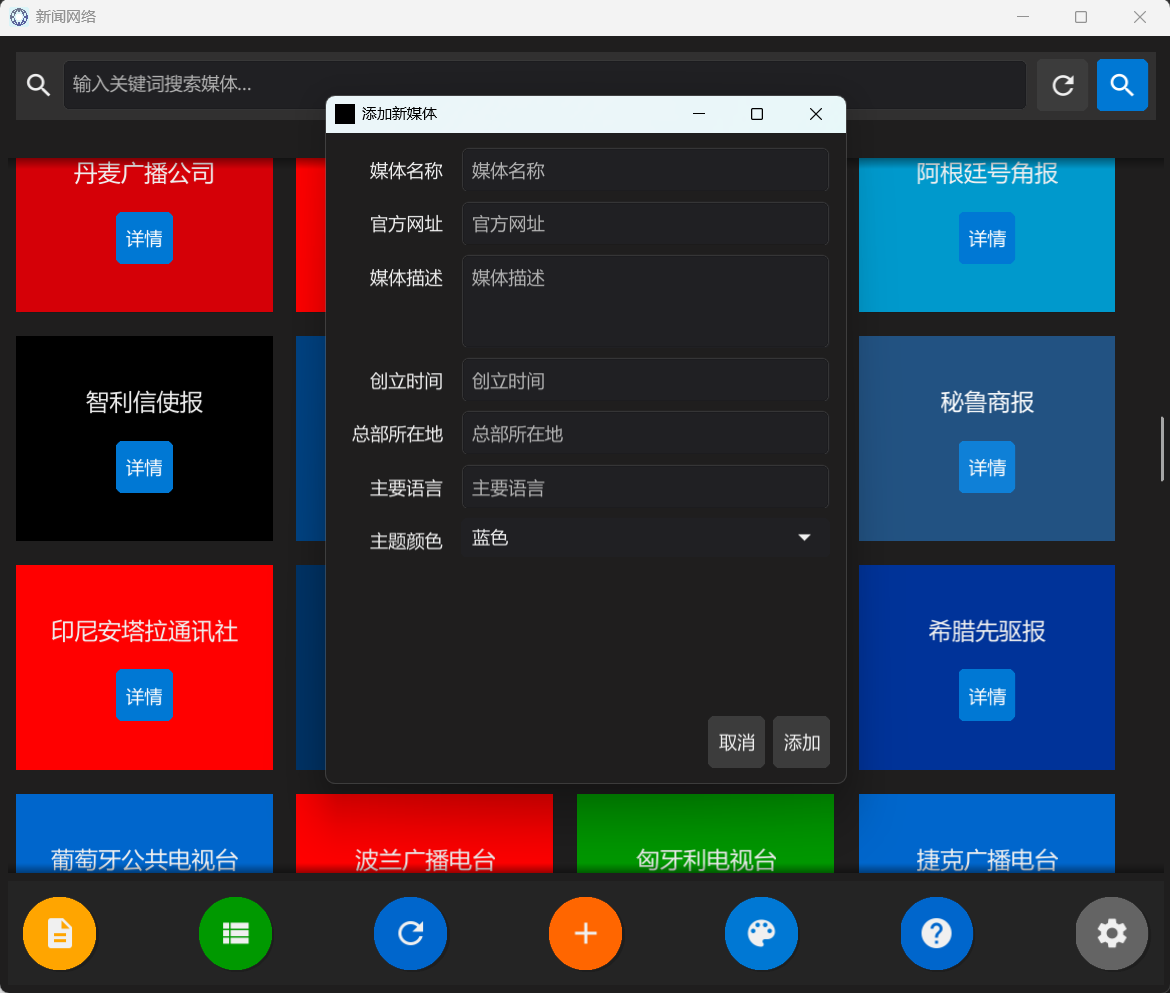The height and width of the screenshot is (993, 1170).
Task: Open the yellow document button in bottom bar
Action: (x=60, y=933)
